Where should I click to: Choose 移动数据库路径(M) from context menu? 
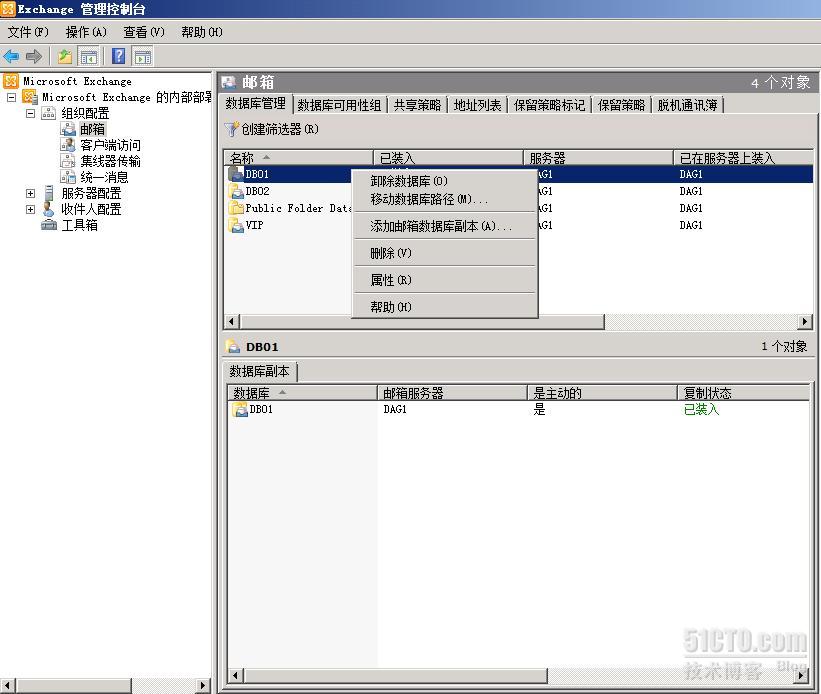point(445,199)
